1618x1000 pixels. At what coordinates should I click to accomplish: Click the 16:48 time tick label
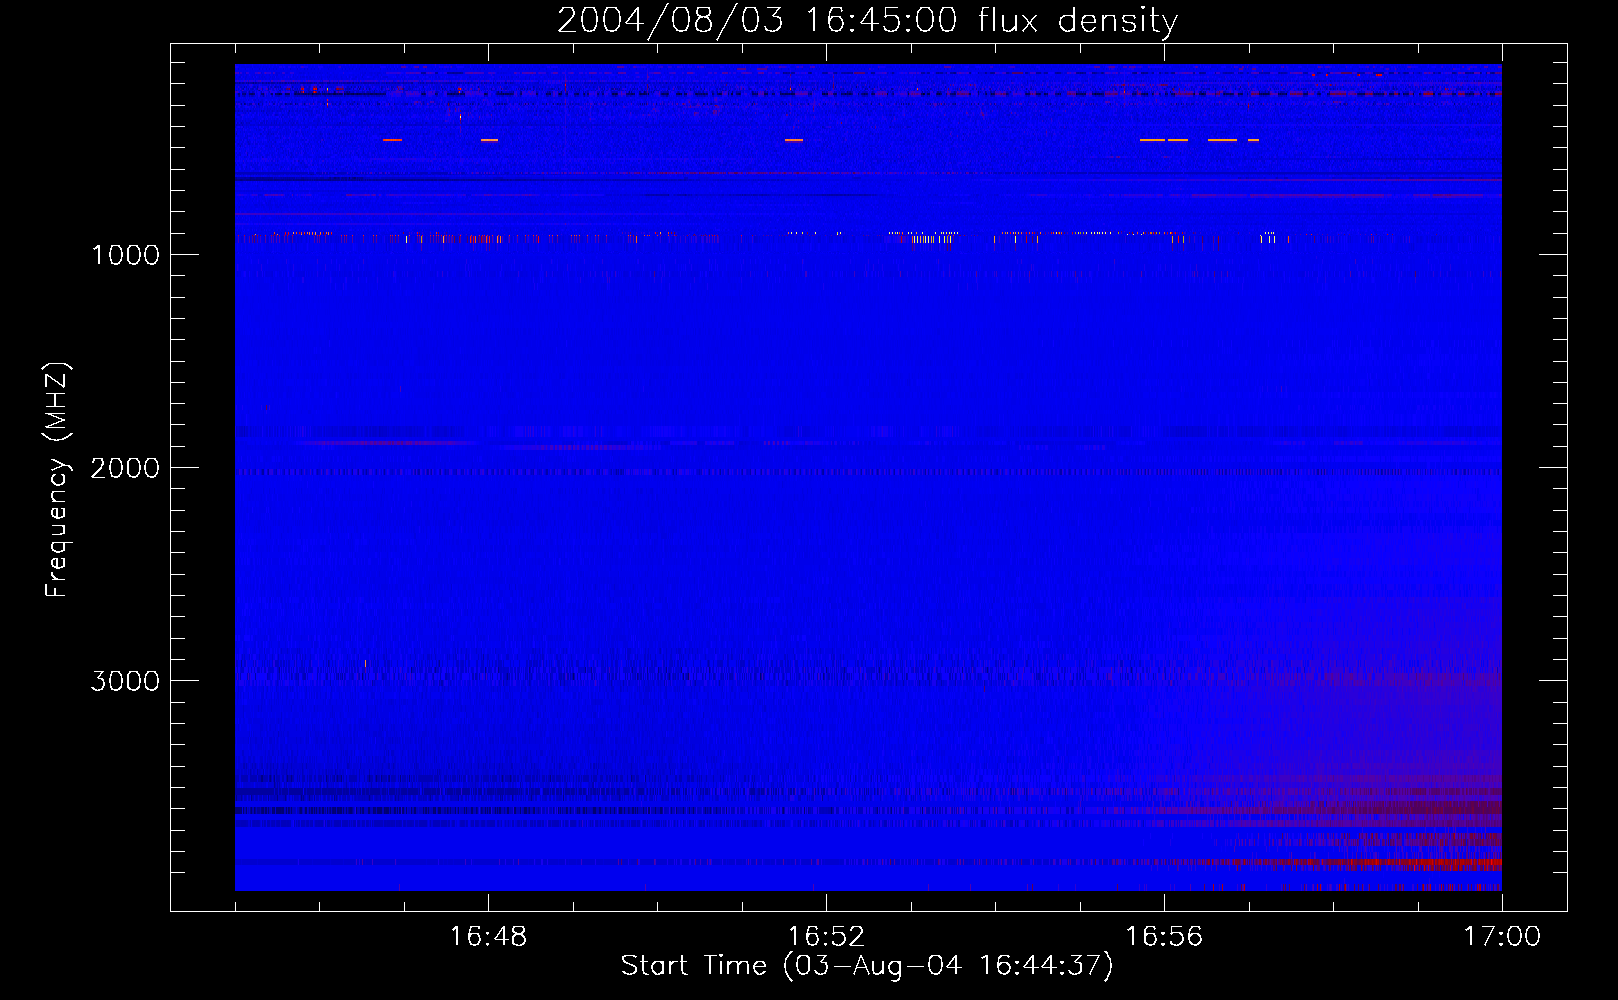(488, 937)
